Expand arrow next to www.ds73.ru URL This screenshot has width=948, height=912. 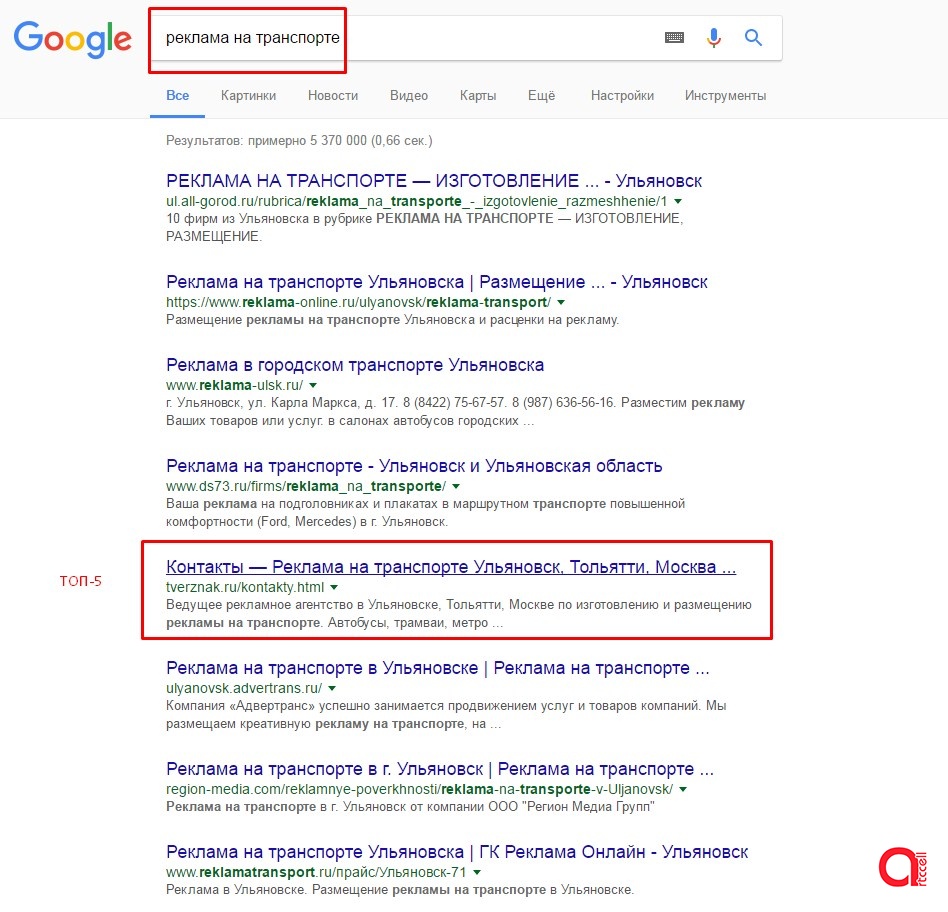point(456,486)
